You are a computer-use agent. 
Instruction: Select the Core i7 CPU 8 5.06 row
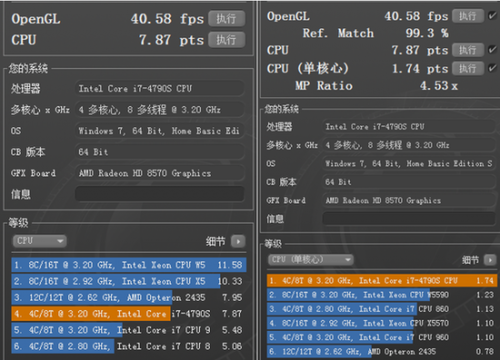[x=129, y=346]
